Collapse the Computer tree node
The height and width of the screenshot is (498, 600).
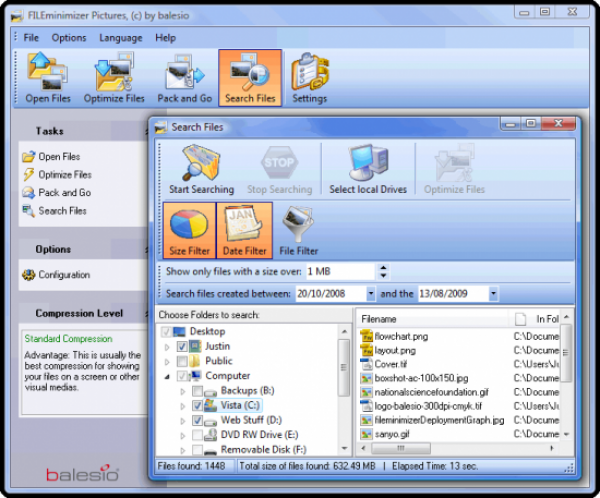(x=167, y=377)
